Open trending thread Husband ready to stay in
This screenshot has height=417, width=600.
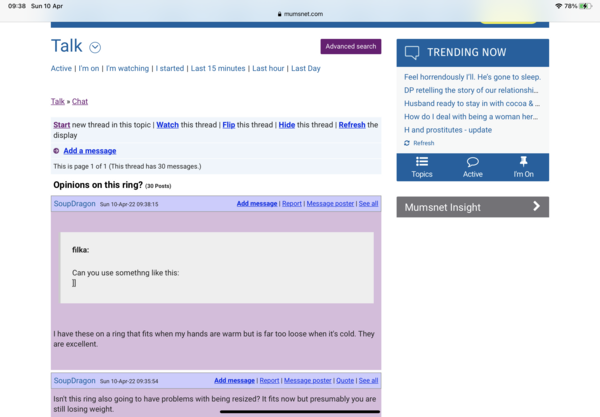point(472,103)
